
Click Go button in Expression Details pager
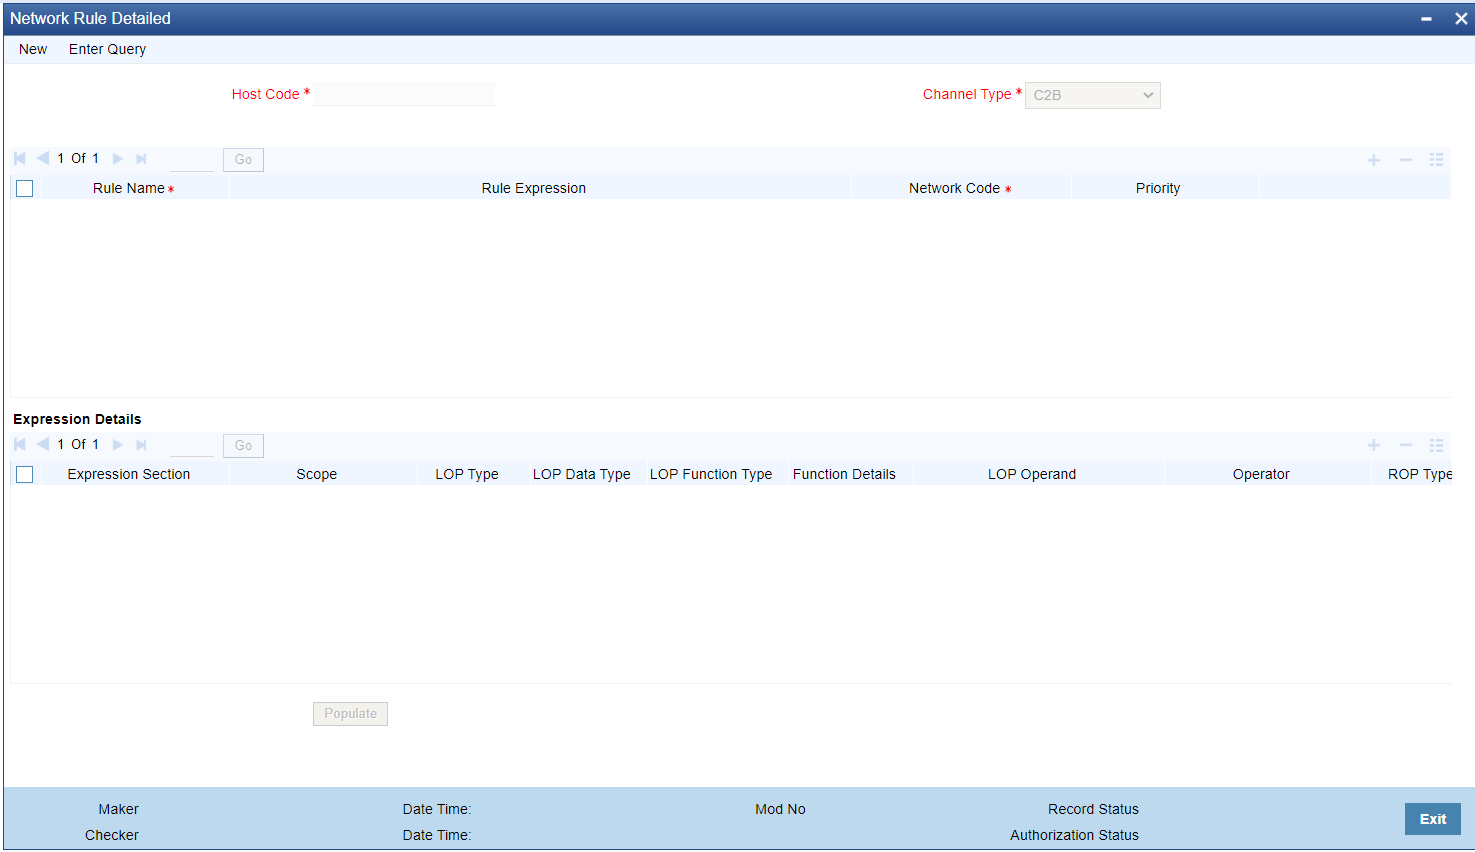pyautogui.click(x=243, y=446)
